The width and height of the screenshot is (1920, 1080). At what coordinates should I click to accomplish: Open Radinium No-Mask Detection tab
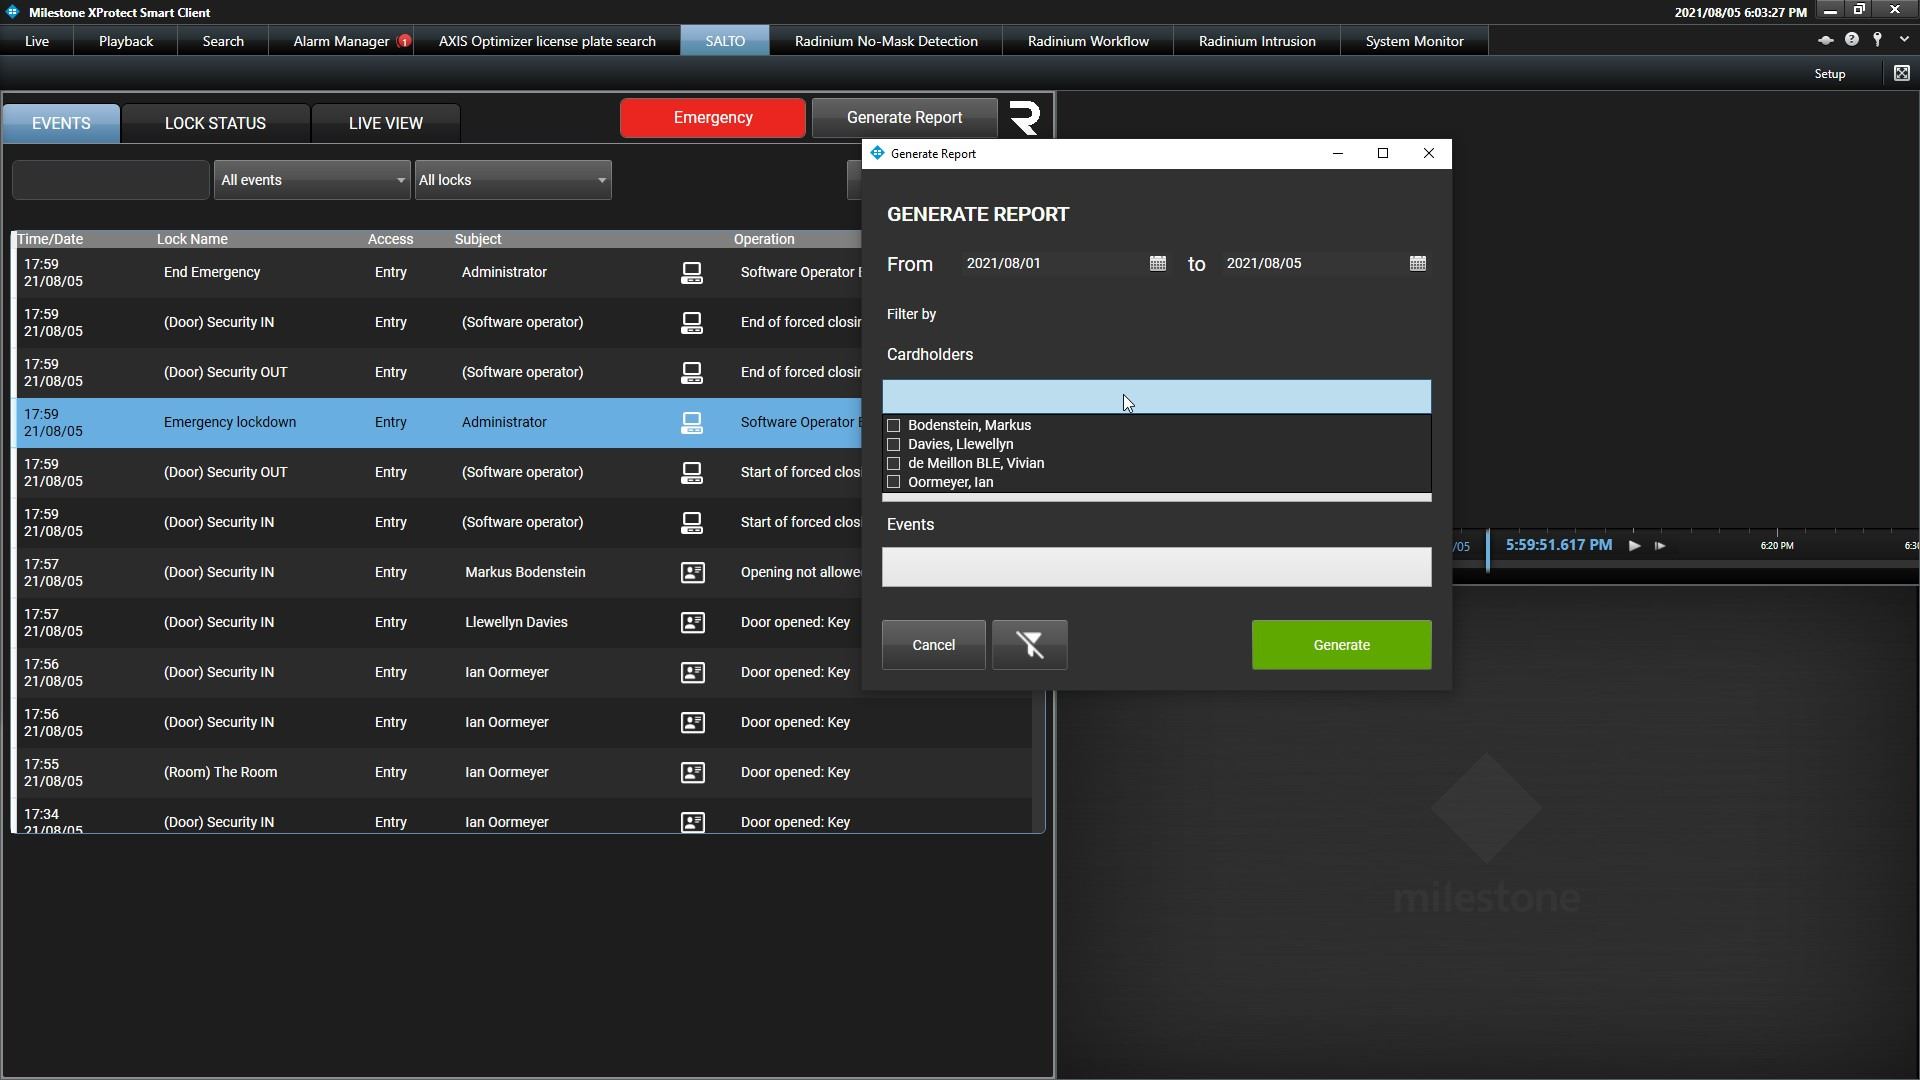click(886, 41)
